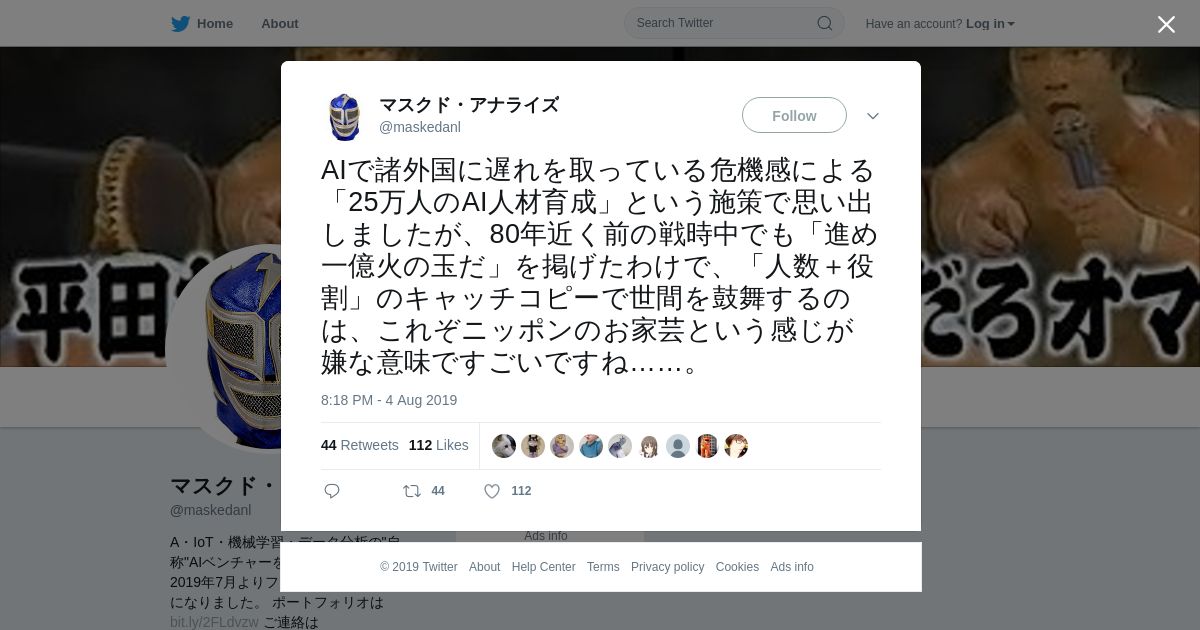Click the reply speech bubble icon
1200x630 pixels.
(x=332, y=491)
